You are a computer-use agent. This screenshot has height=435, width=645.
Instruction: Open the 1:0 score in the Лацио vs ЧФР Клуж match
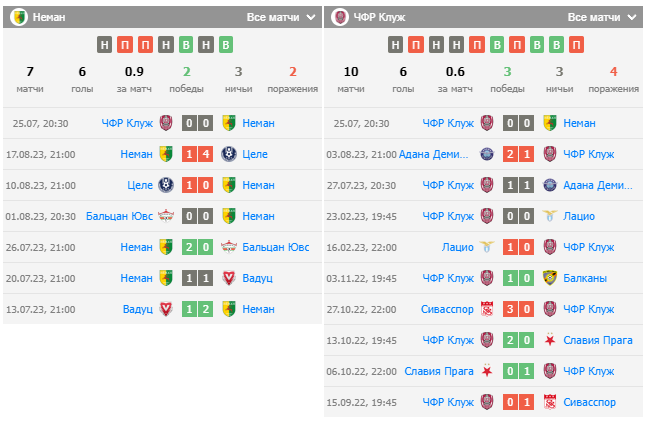518,247
